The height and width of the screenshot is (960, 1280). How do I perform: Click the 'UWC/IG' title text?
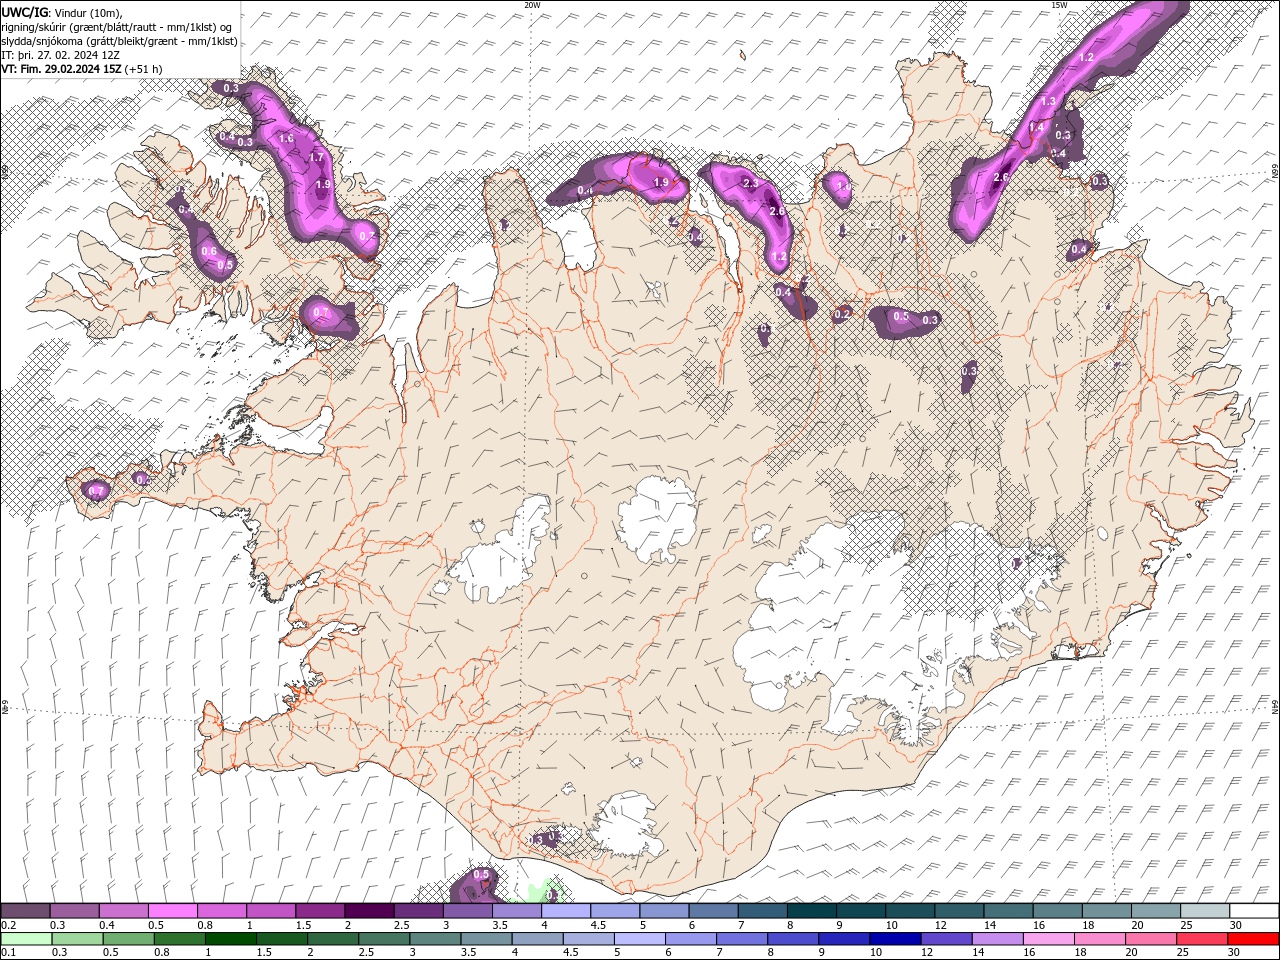click(25, 12)
